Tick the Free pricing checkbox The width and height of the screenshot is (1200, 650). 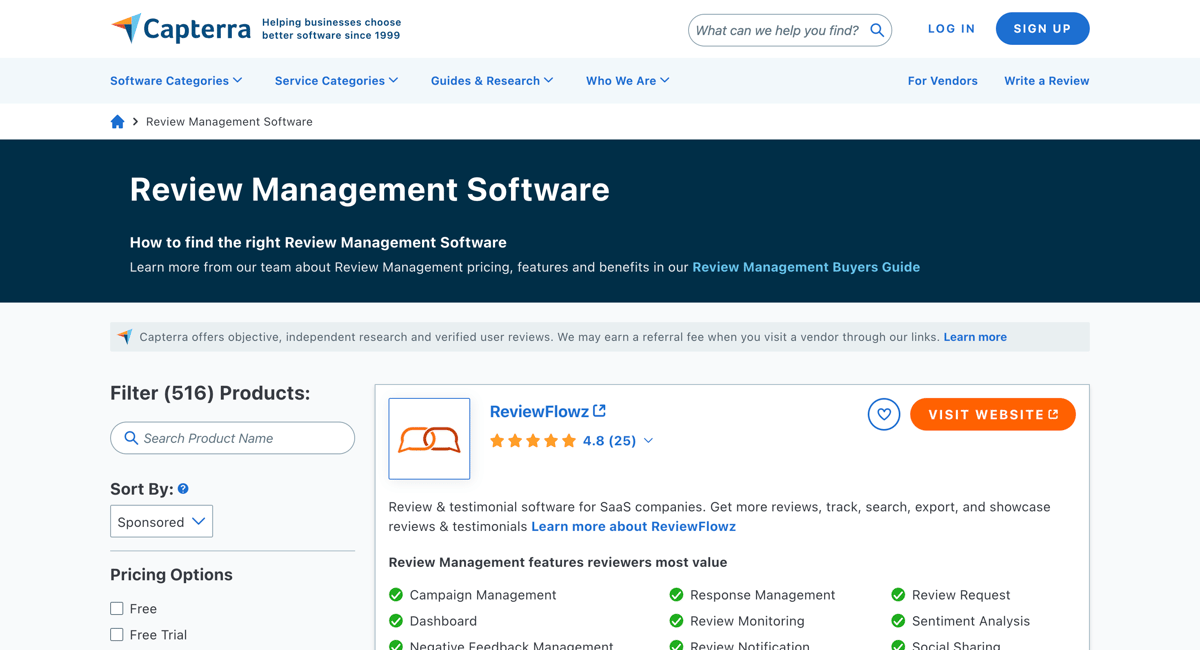117,609
